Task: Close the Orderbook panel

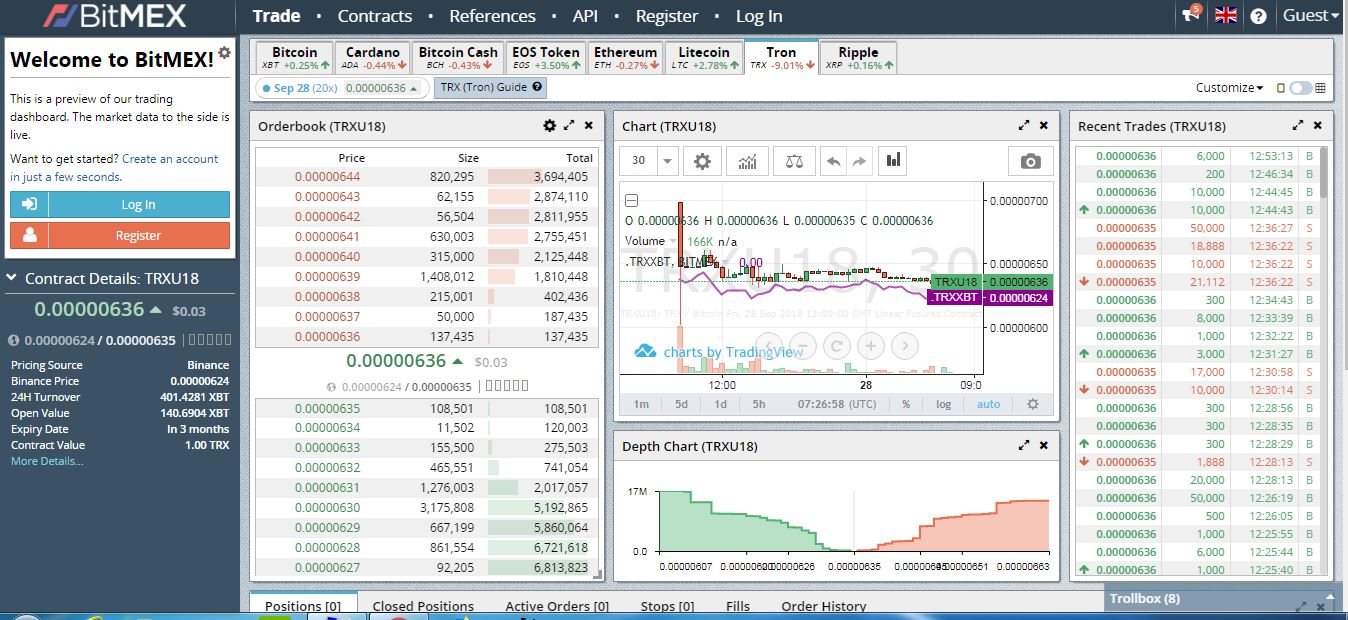Action: [589, 126]
